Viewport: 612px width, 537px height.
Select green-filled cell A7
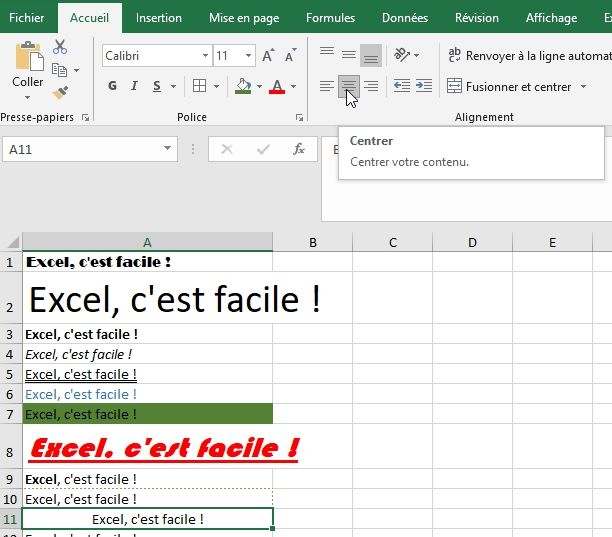coord(148,414)
